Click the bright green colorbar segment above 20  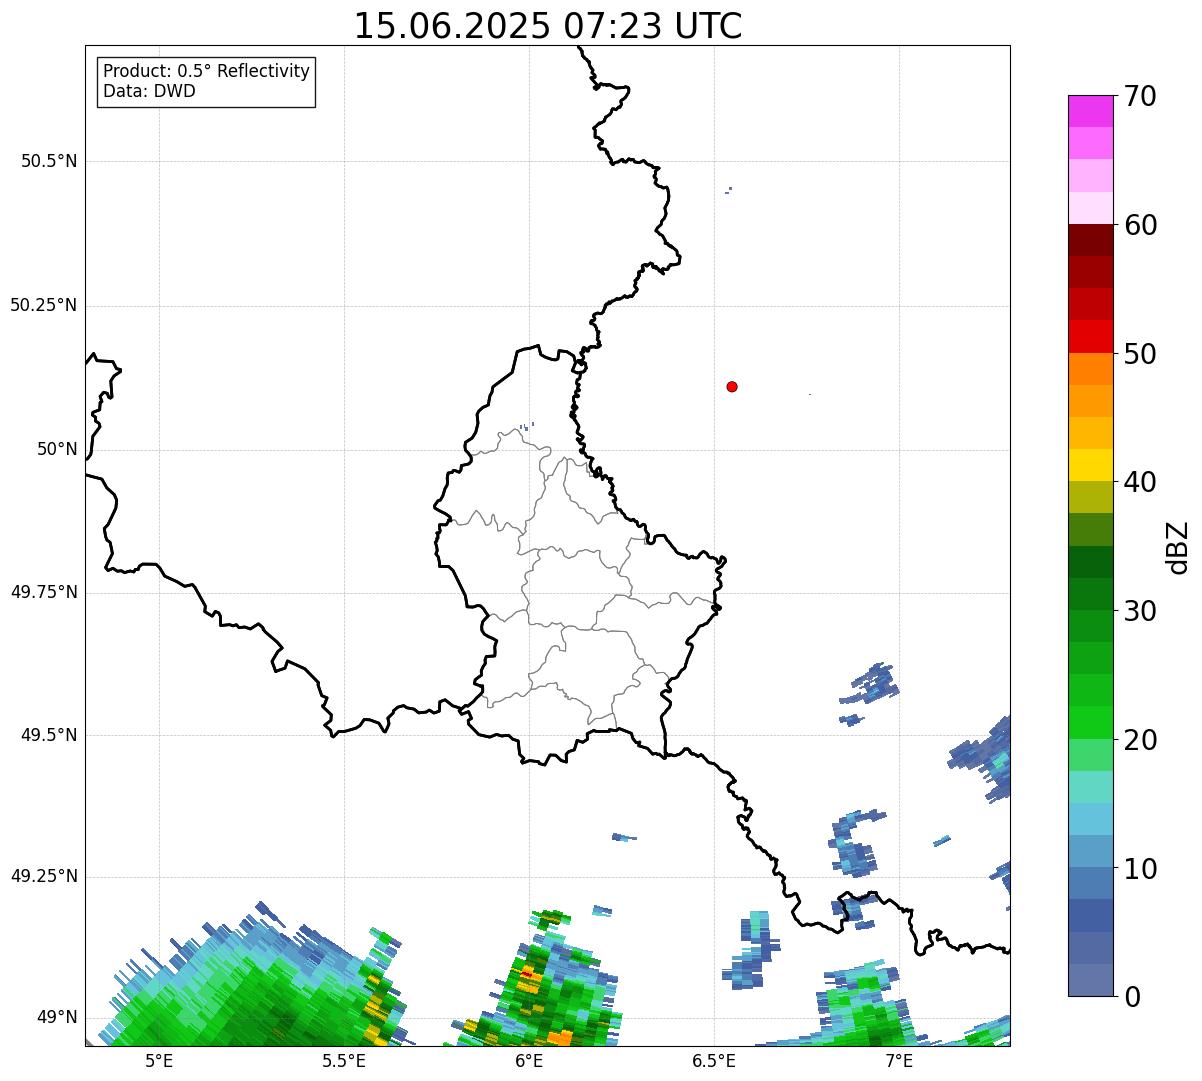tap(1090, 722)
